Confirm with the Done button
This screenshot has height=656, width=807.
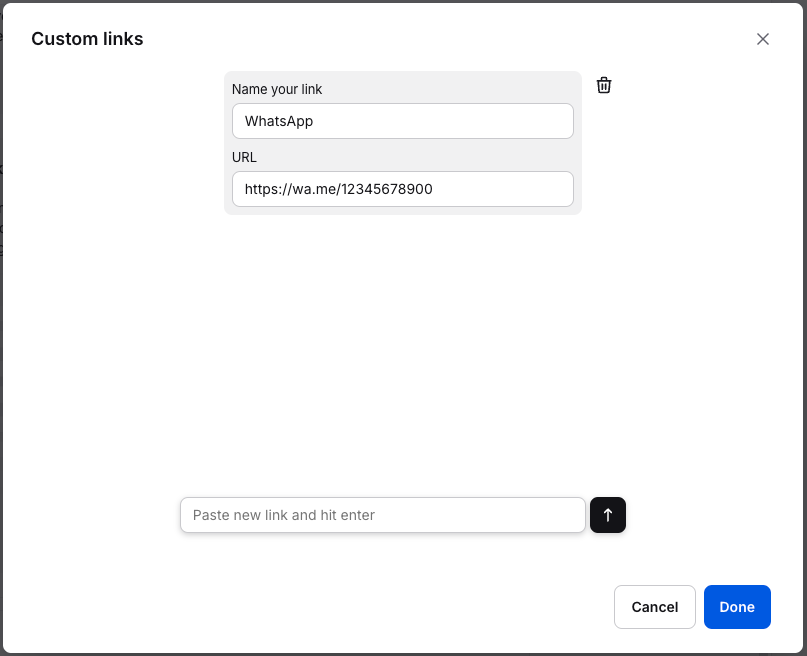click(x=737, y=607)
